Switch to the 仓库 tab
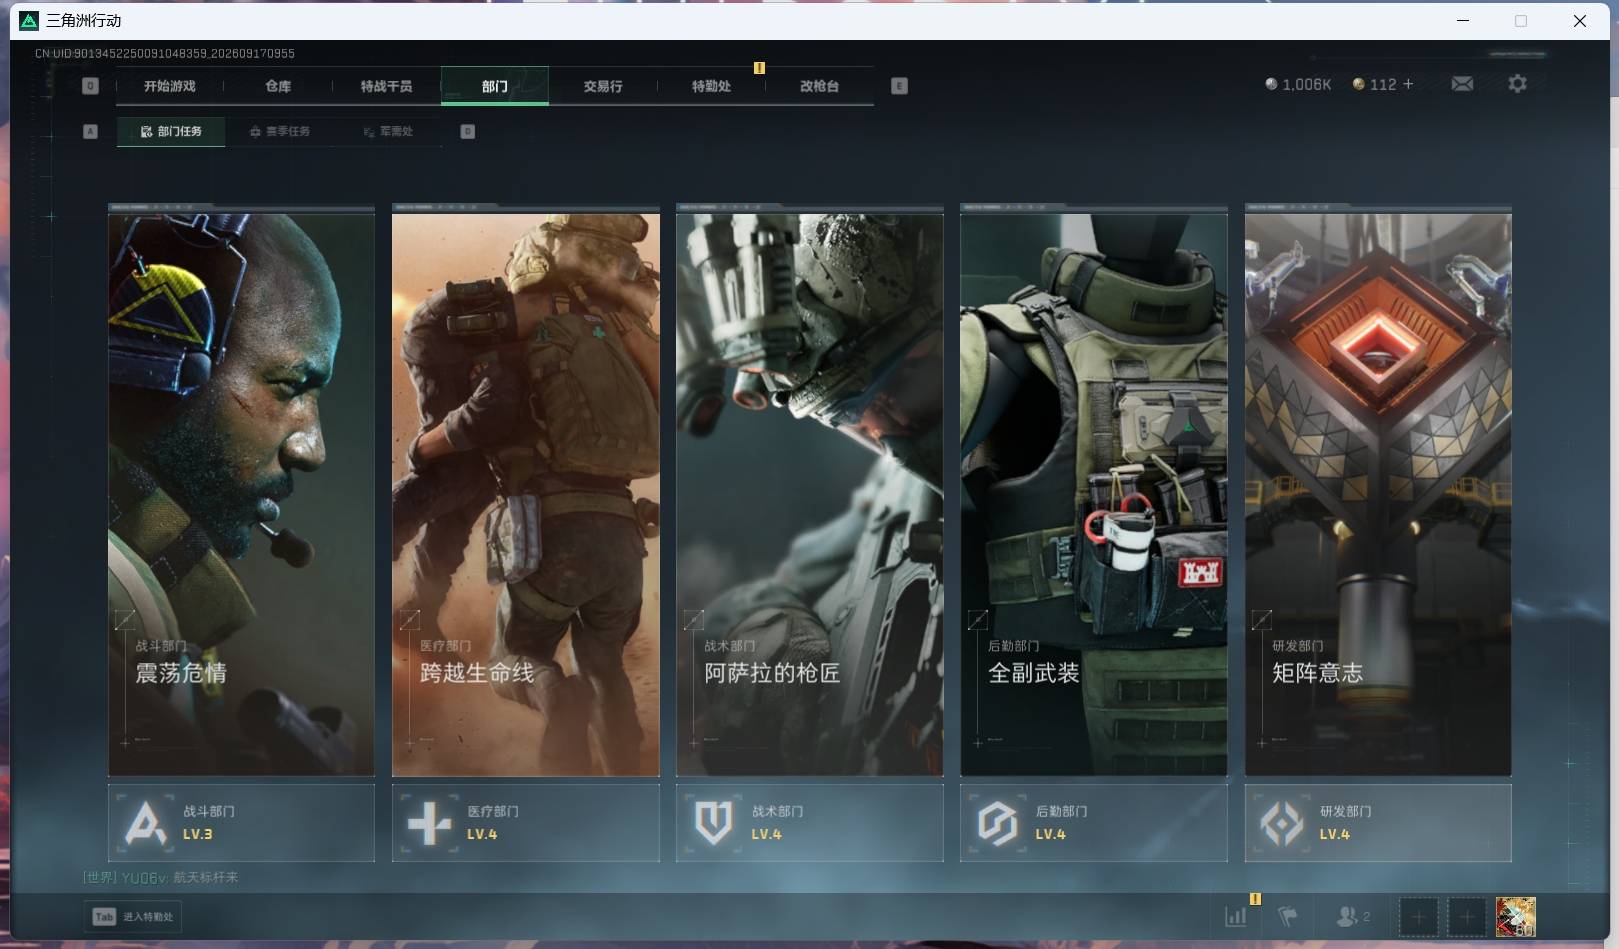Viewport: 1619px width, 949px height. 278,86
